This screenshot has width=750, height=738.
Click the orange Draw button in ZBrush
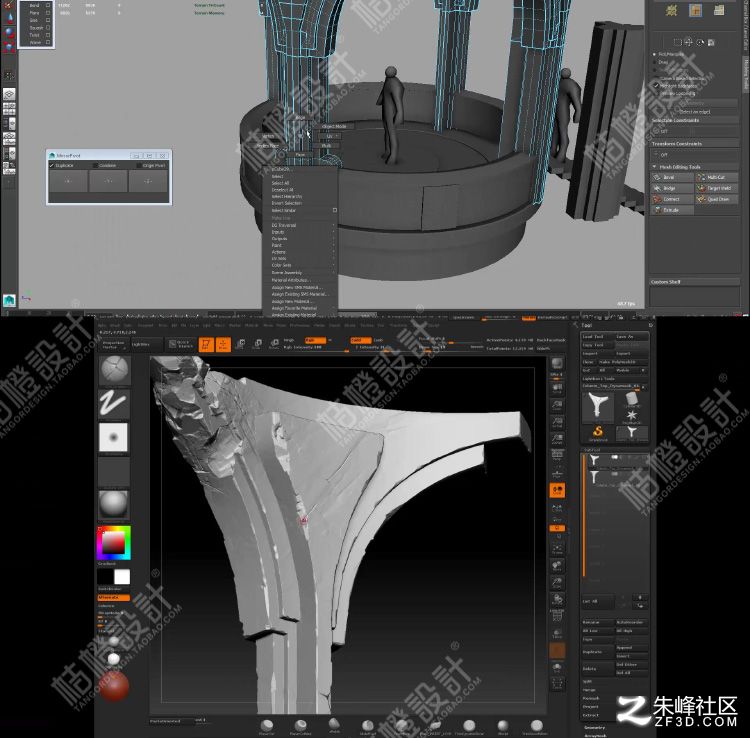pos(223,345)
